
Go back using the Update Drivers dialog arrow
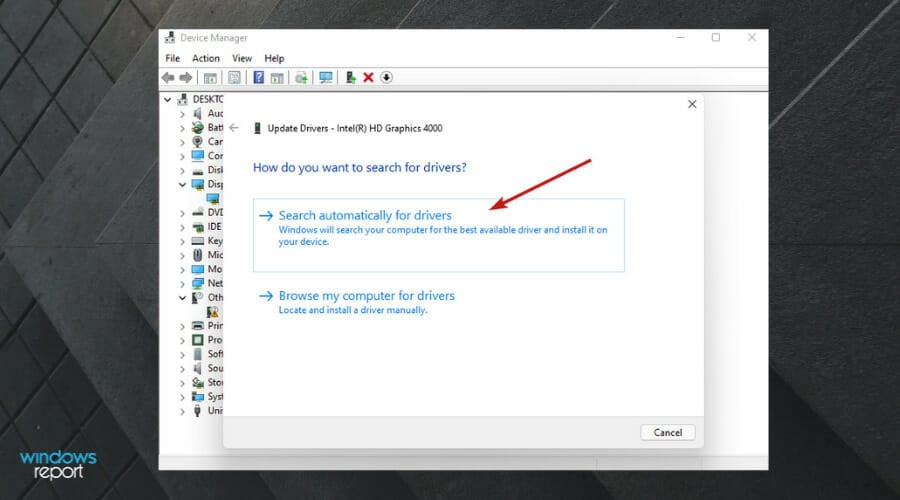[x=234, y=128]
